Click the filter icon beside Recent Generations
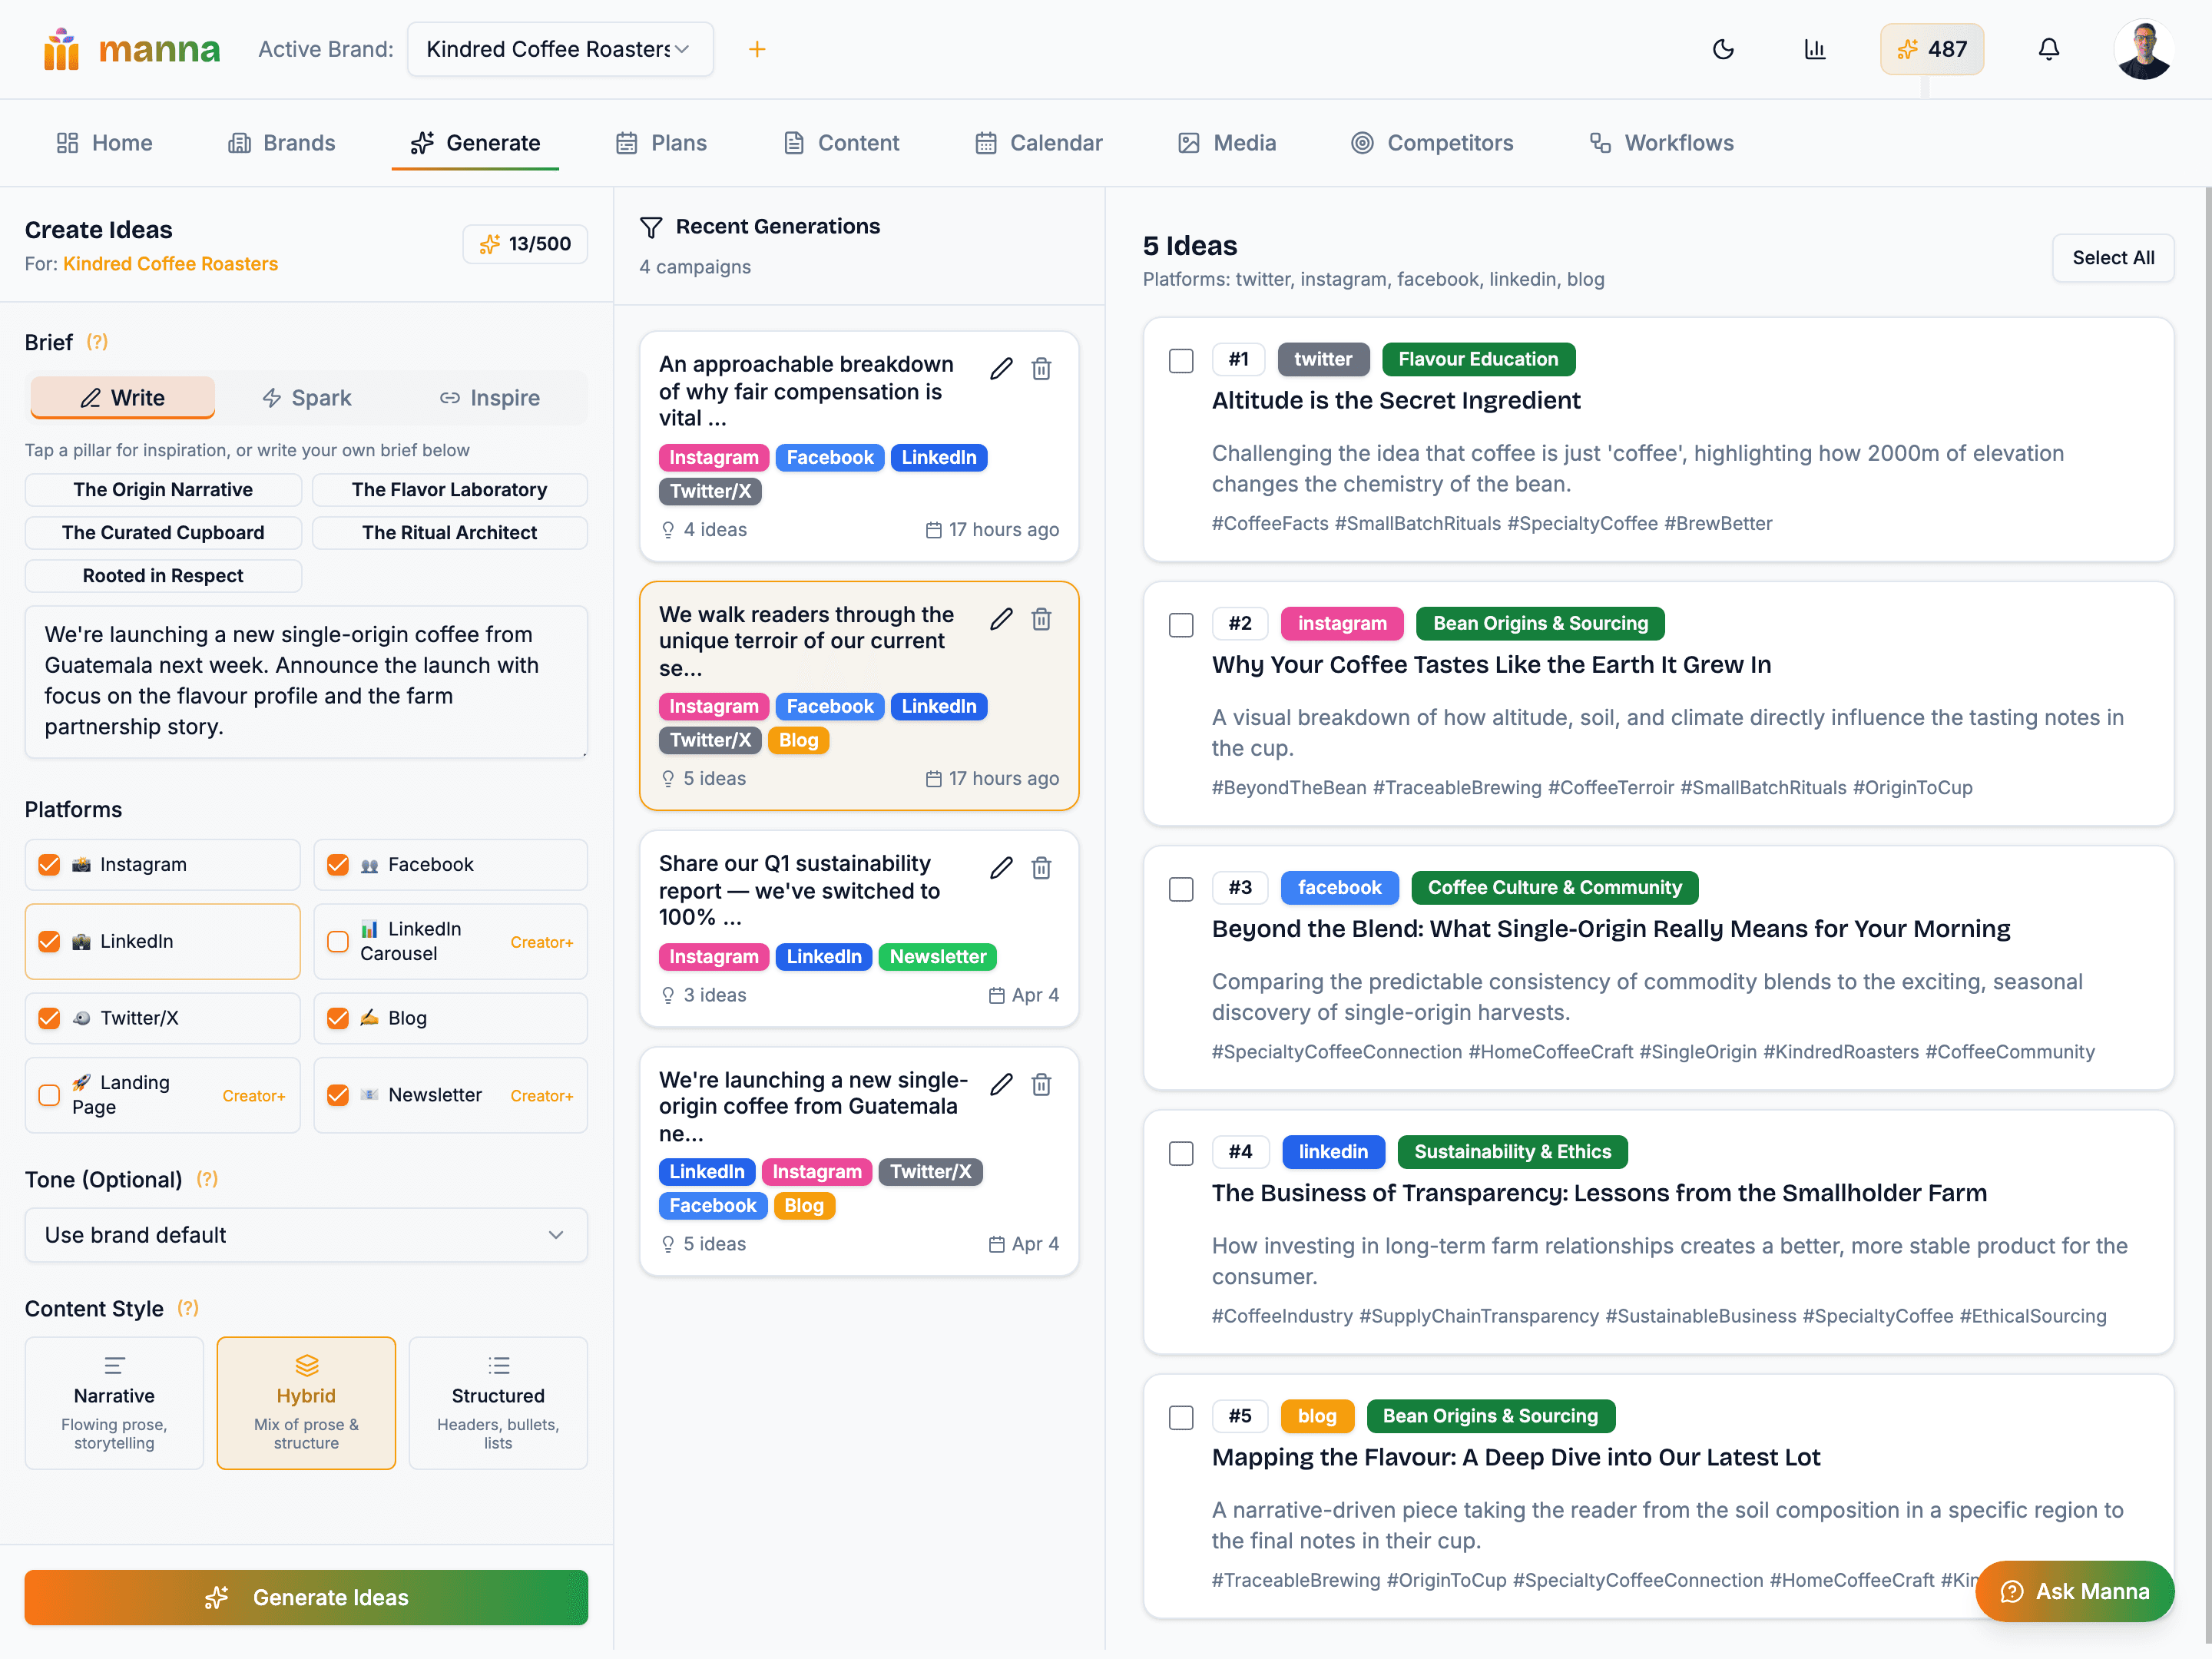 coord(652,226)
